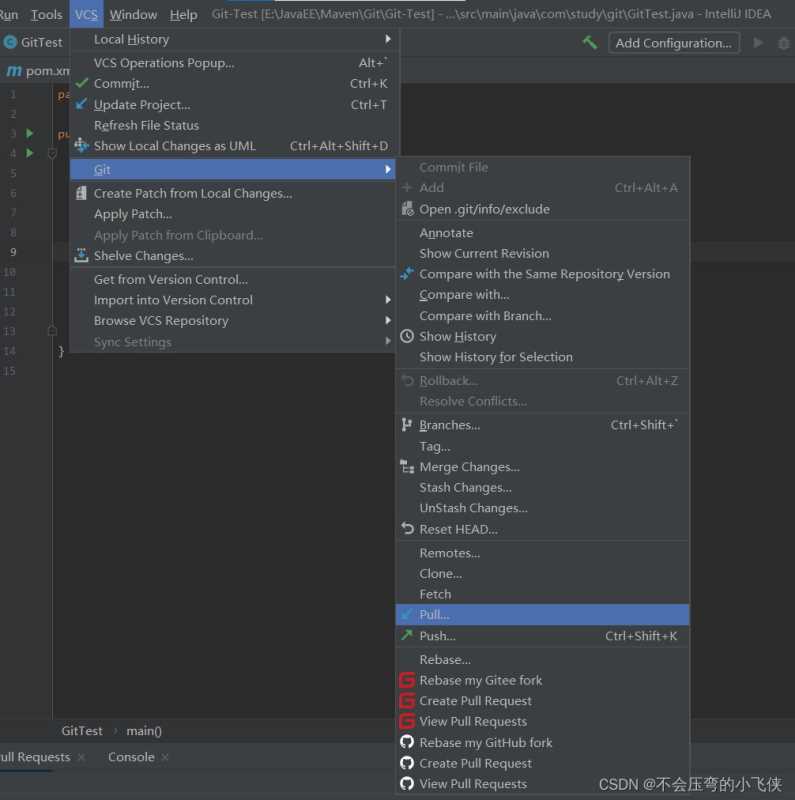The width and height of the screenshot is (795, 800).
Task: Click Annotate in the Git submenu
Action: [542, 233]
